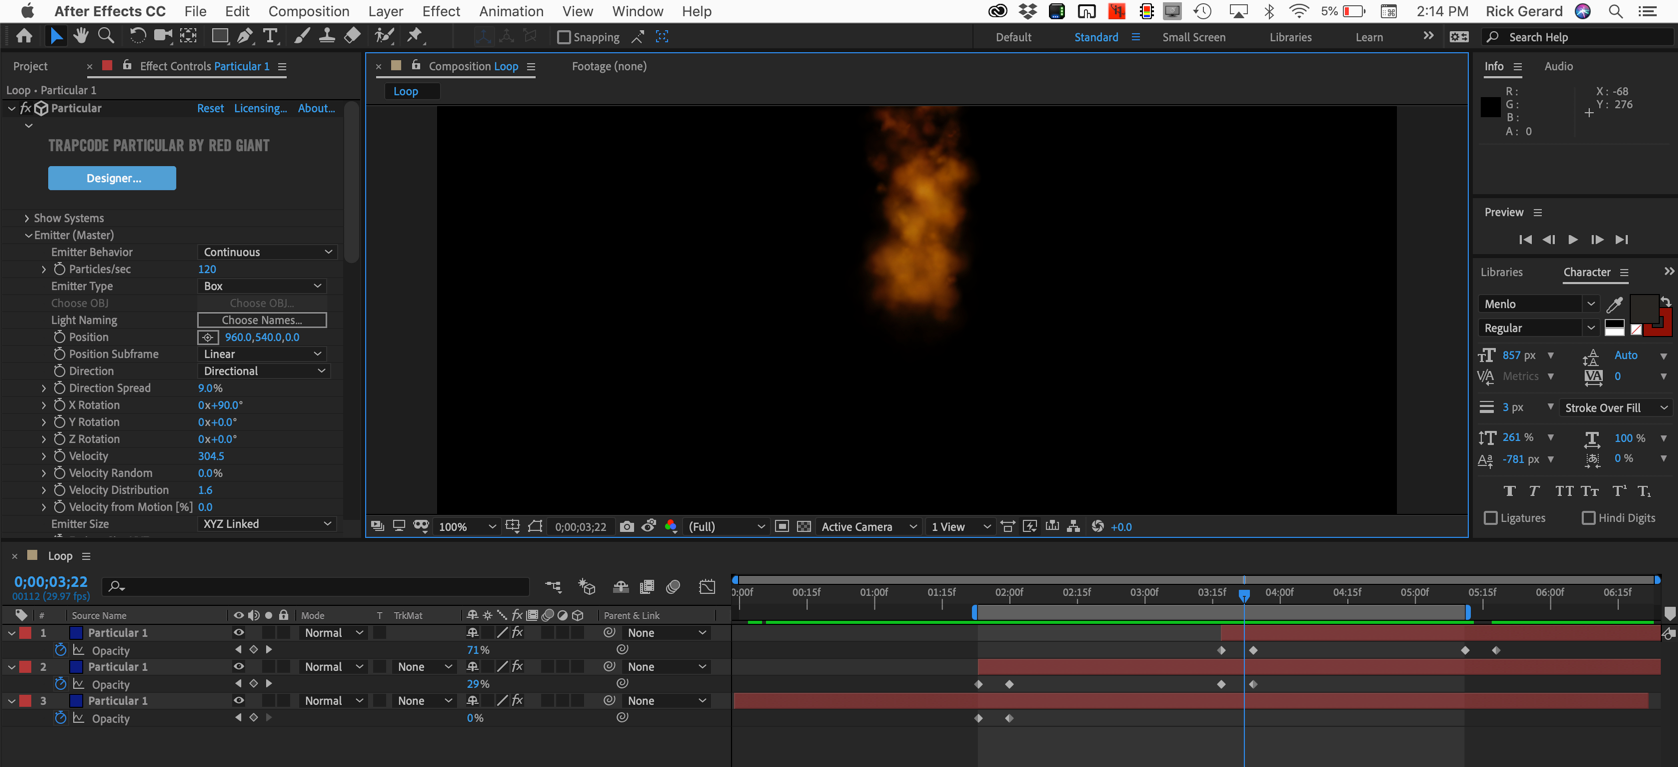Open Particular Licensing link
The image size is (1678, 767).
pos(260,108)
